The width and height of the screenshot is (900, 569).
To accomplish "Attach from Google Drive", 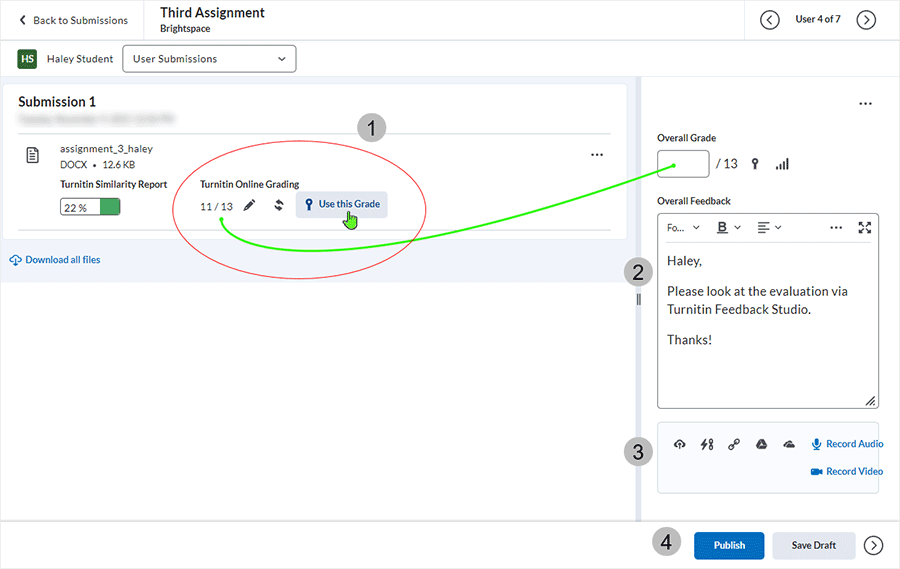I will click(762, 444).
